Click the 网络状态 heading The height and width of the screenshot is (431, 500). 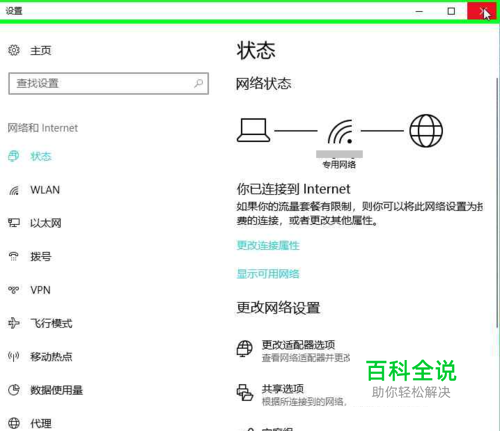tap(264, 83)
